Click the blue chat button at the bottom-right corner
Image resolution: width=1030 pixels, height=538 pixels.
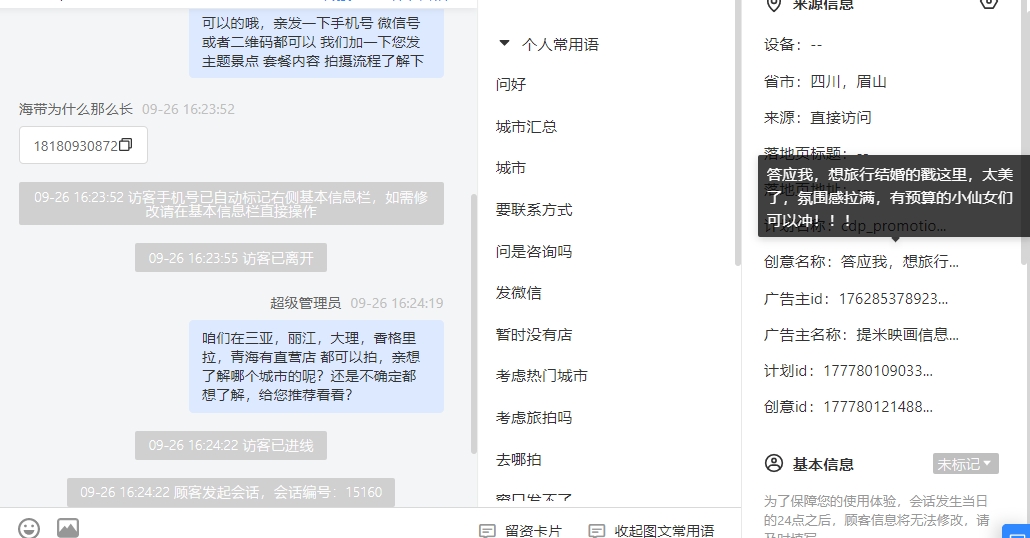tap(1016, 531)
